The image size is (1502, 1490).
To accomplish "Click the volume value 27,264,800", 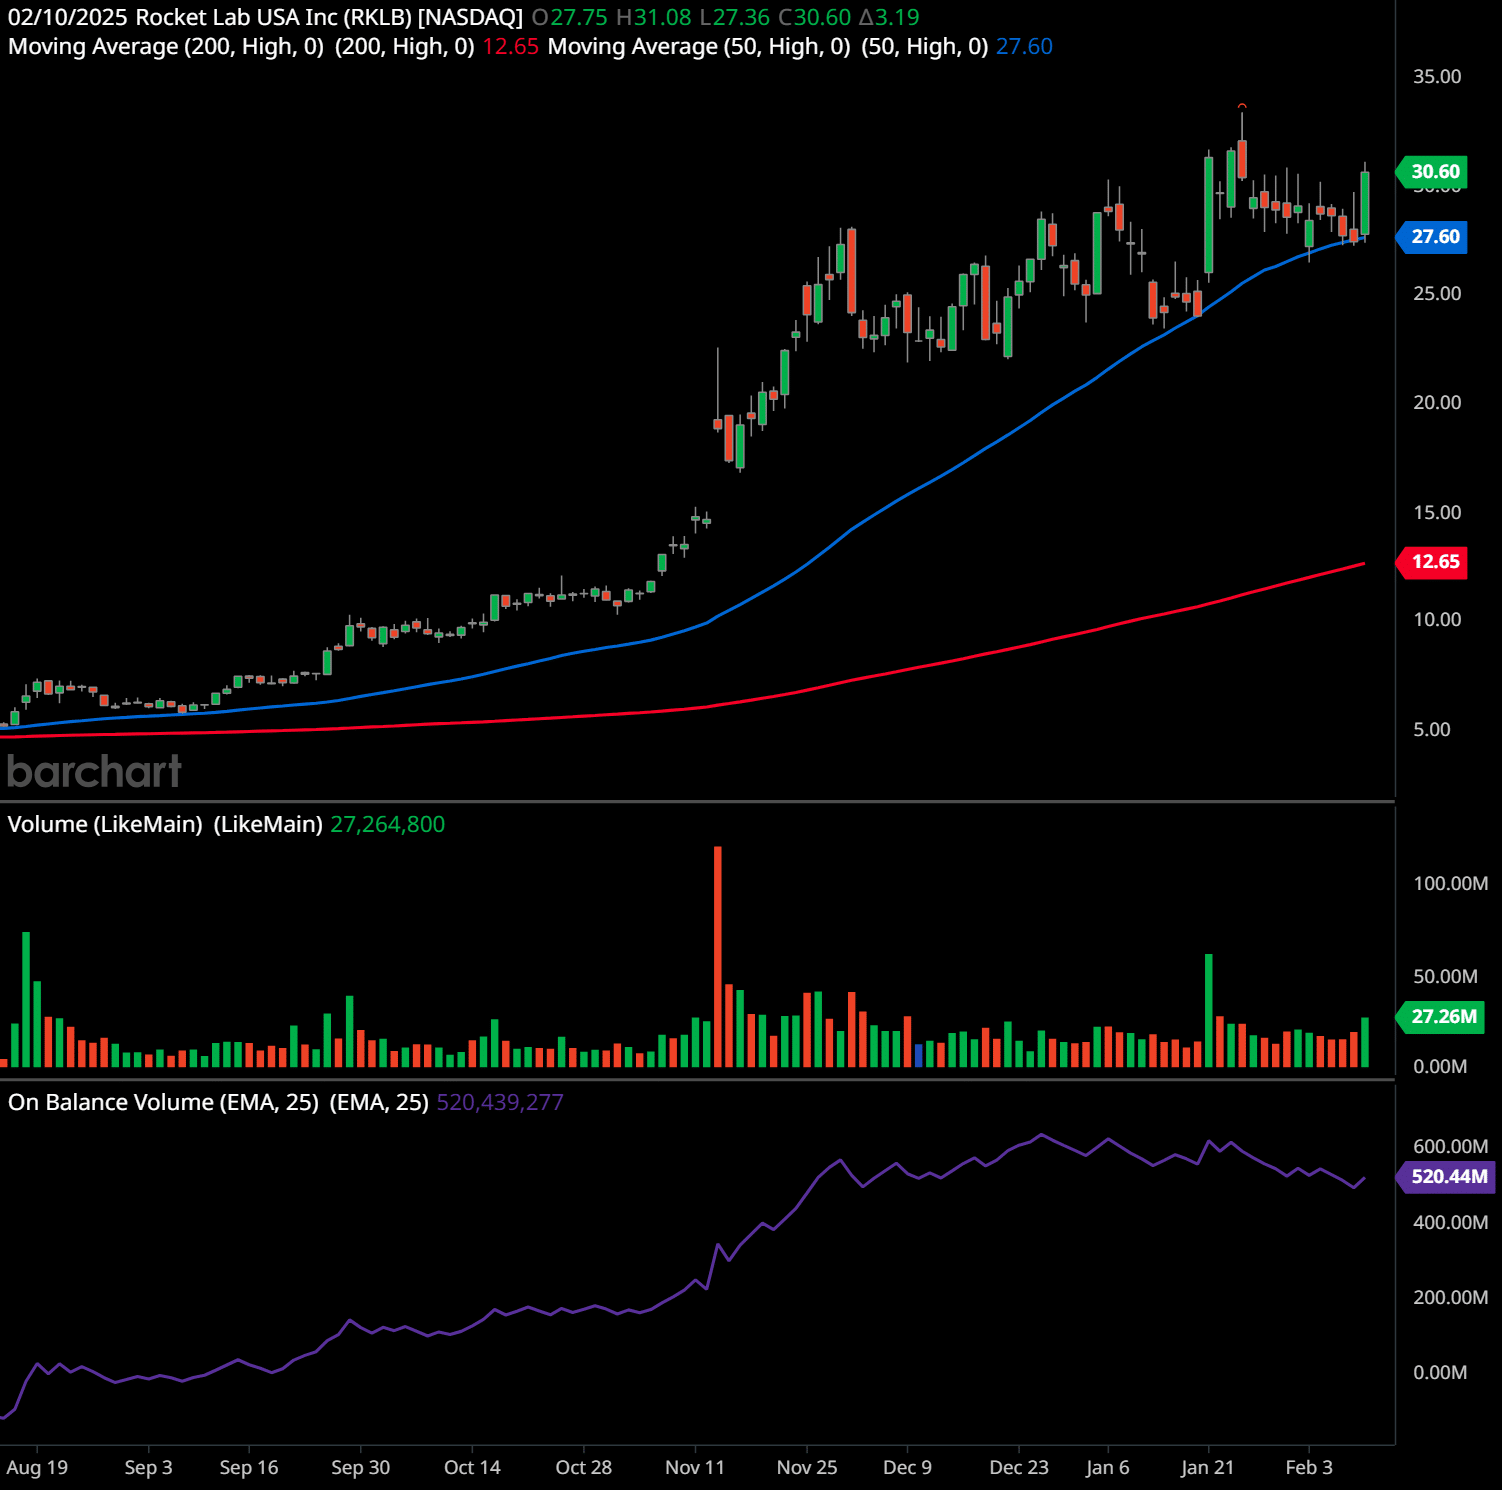I will 387,824.
